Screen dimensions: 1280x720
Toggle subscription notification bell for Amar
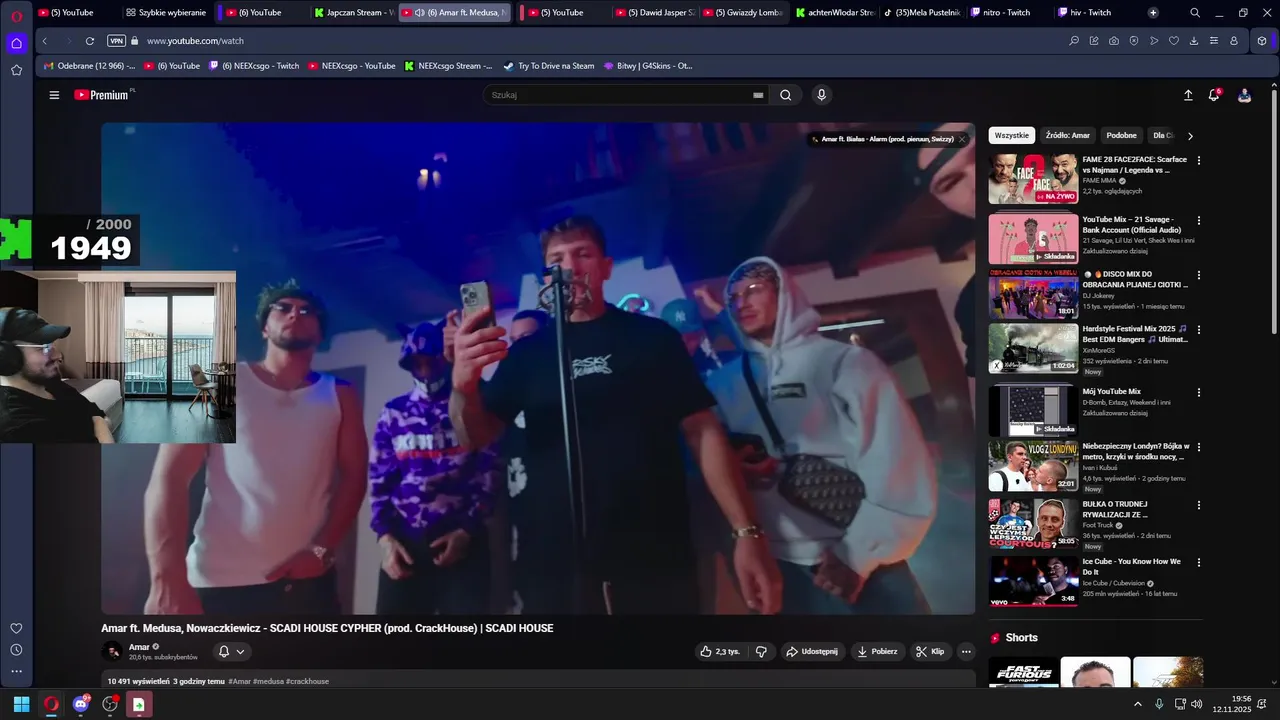click(x=231, y=651)
